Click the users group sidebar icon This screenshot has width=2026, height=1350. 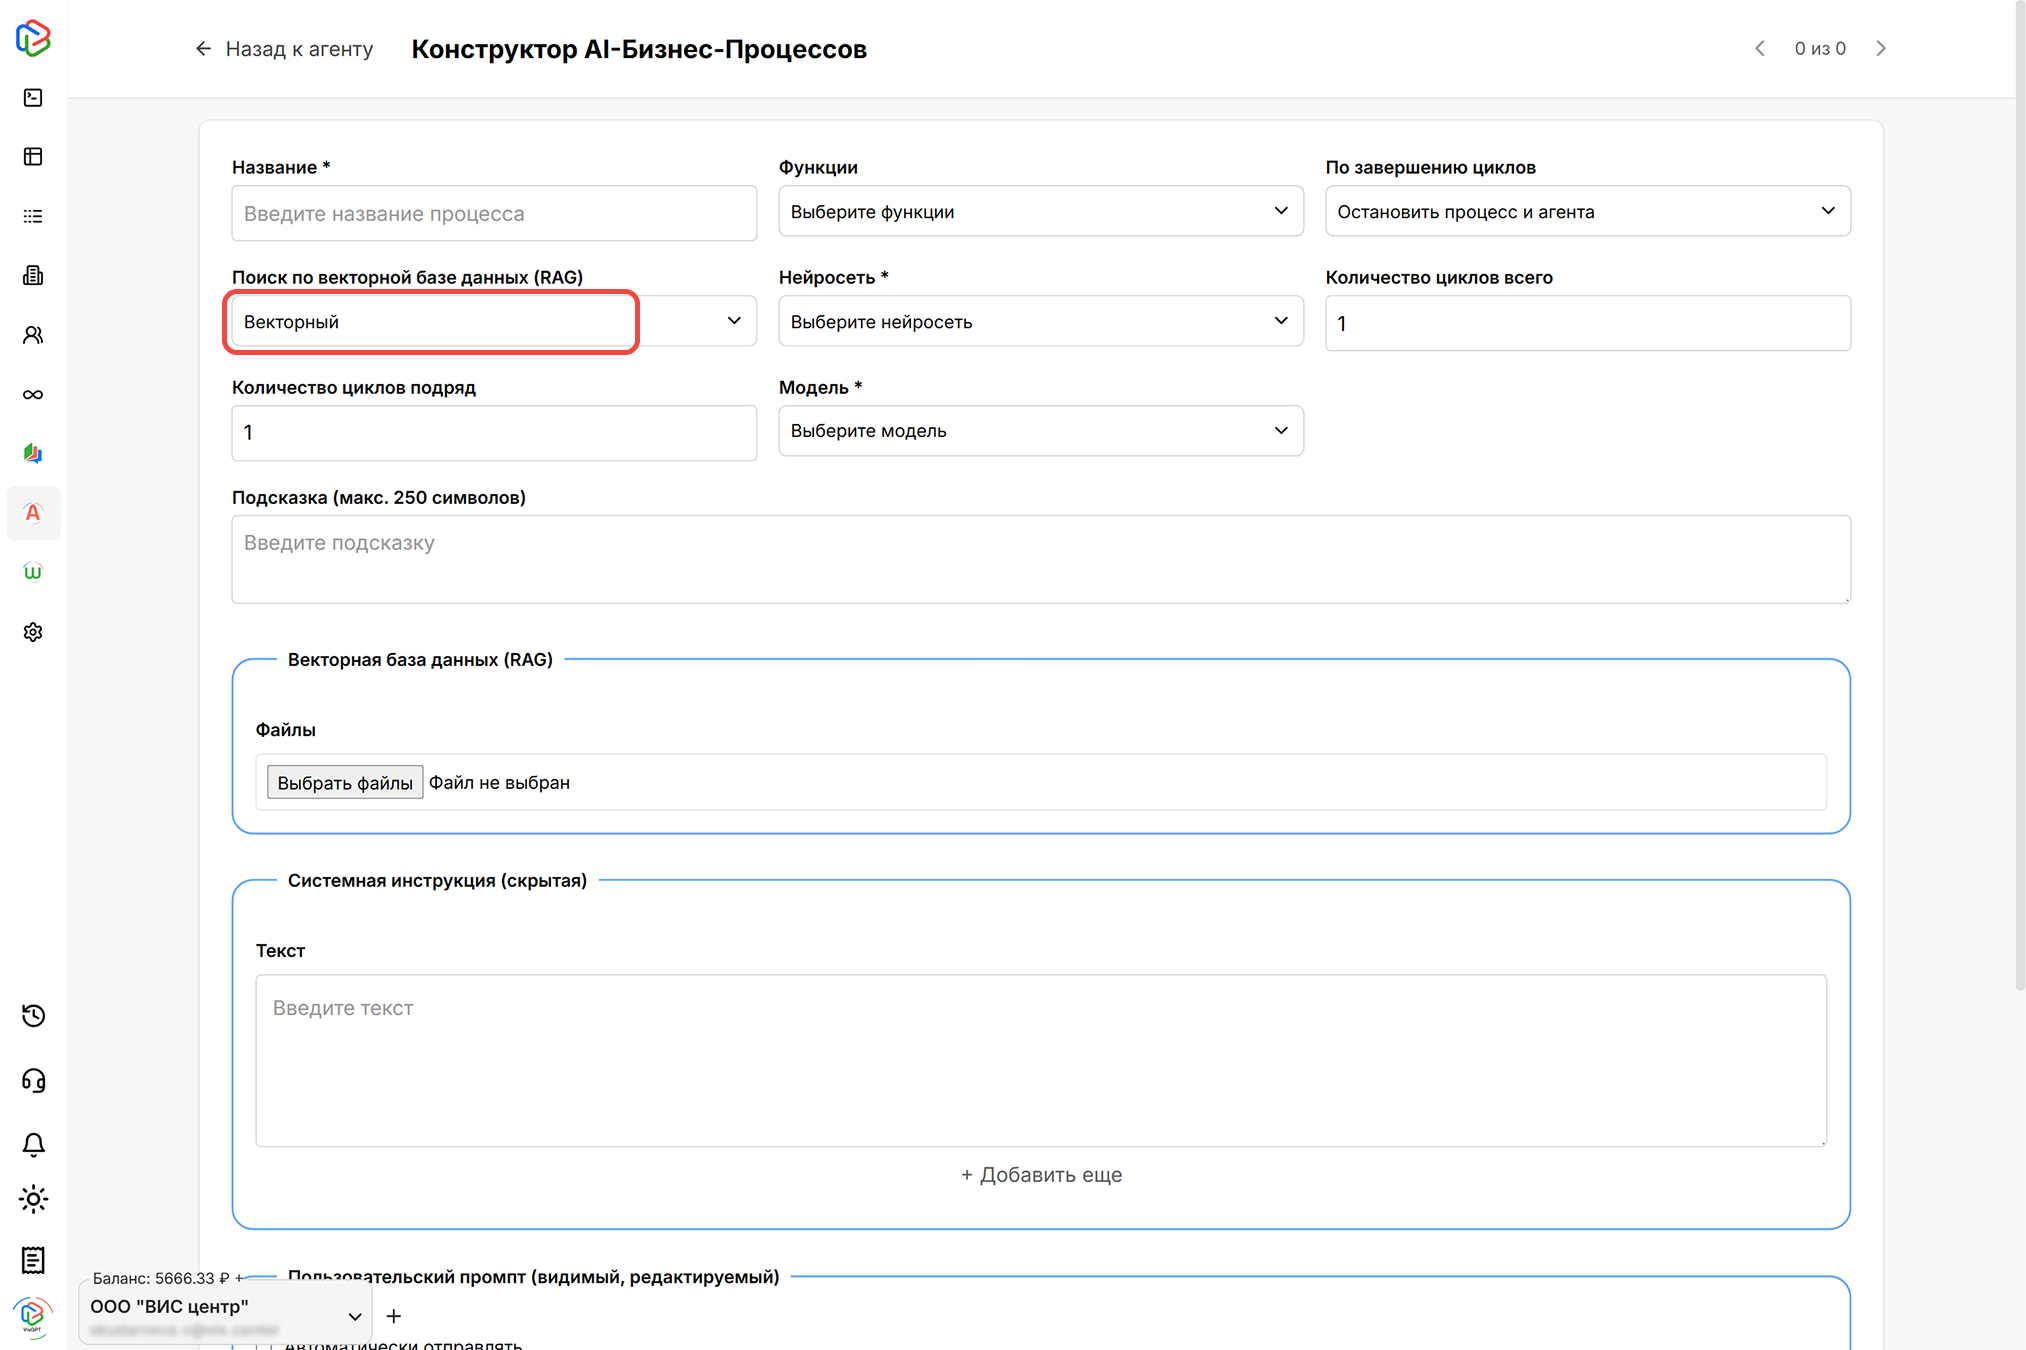(33, 335)
